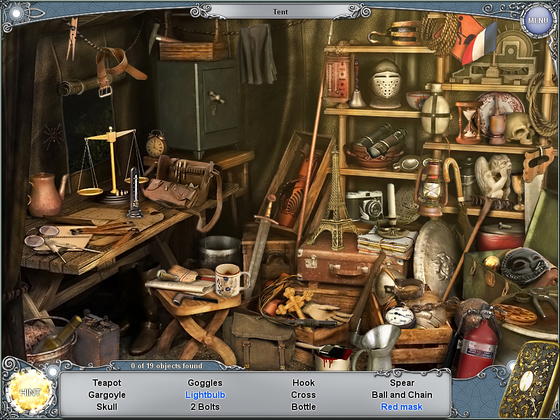Pick the white gargoyle statue on the shelf
This screenshot has height=420, width=560.
pos(493,178)
